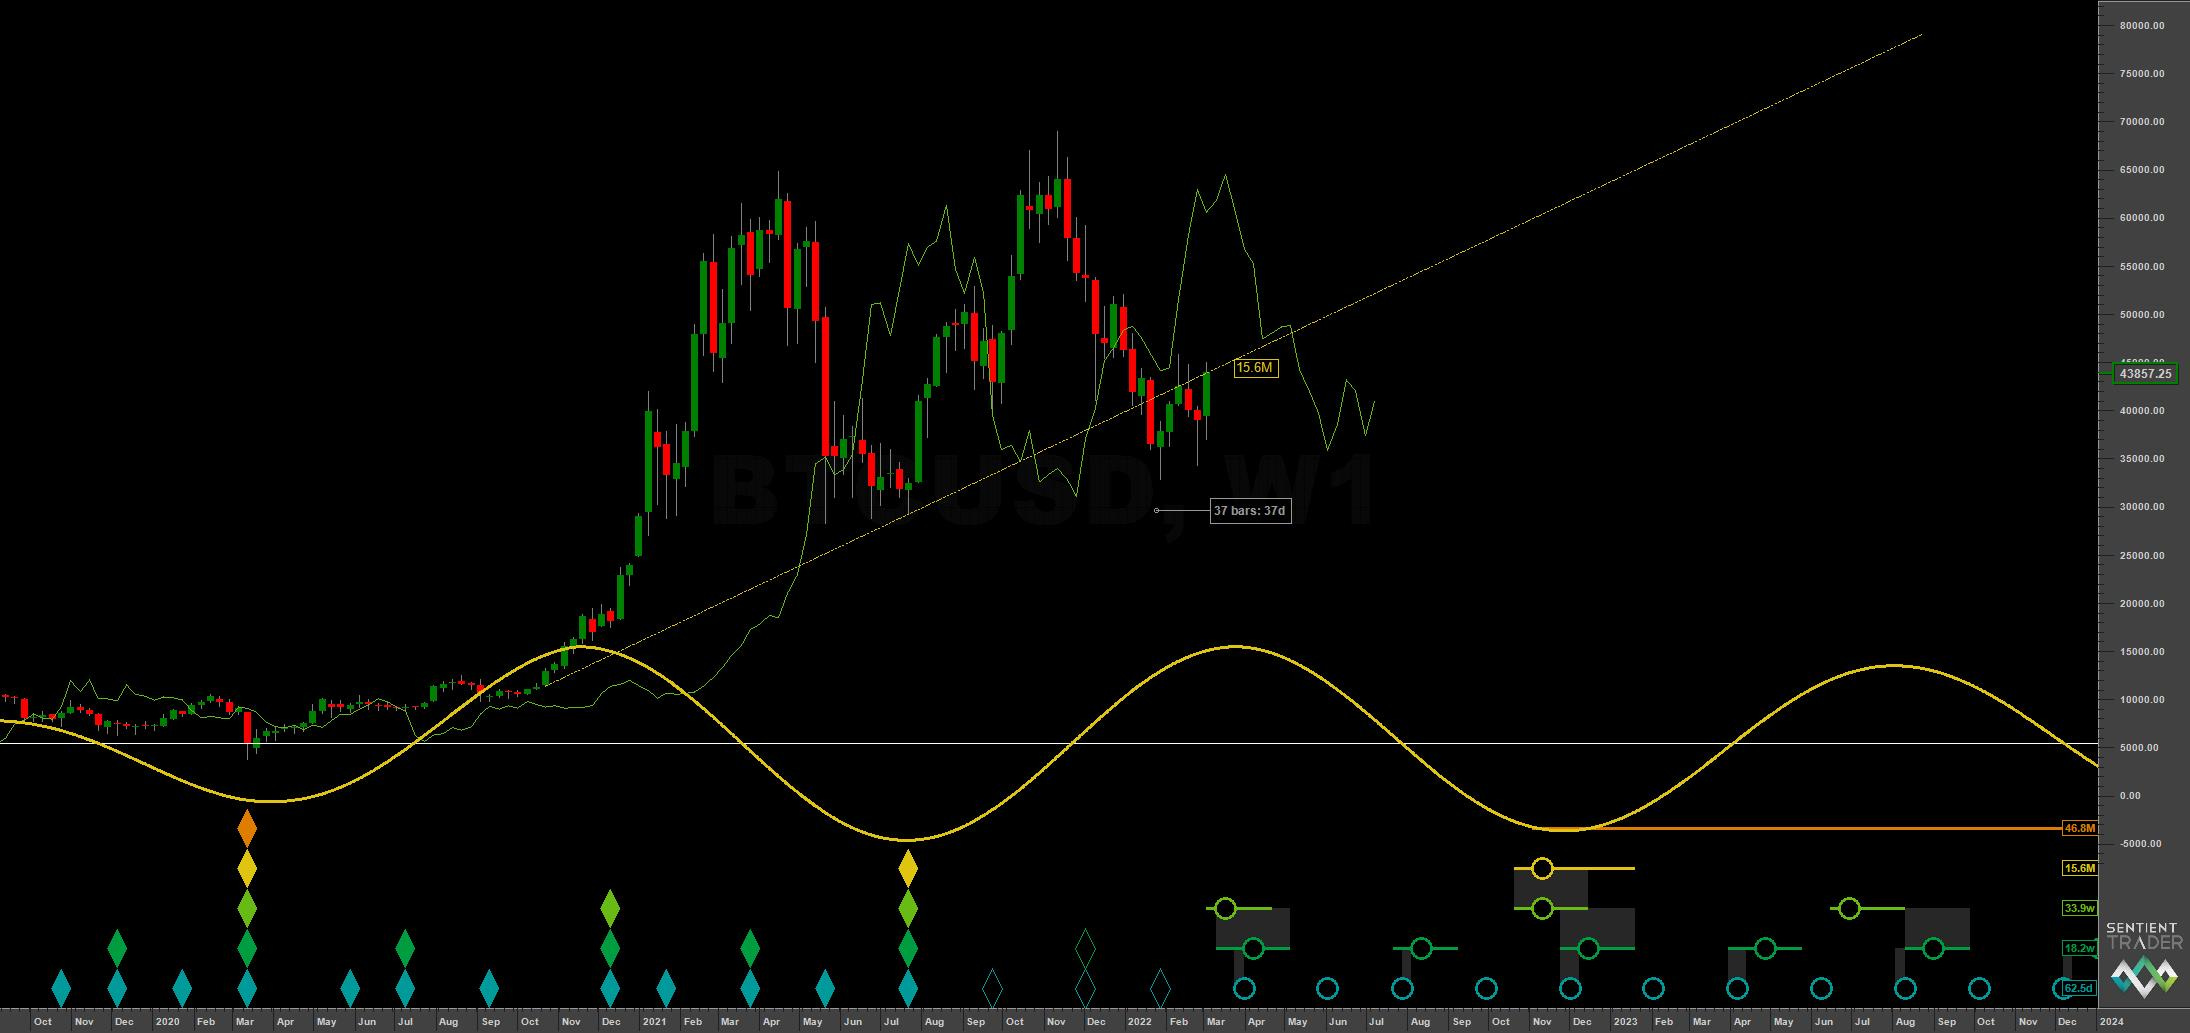2190x1033 pixels.
Task: Click the orange diamond above March 2020
Action: 247,828
